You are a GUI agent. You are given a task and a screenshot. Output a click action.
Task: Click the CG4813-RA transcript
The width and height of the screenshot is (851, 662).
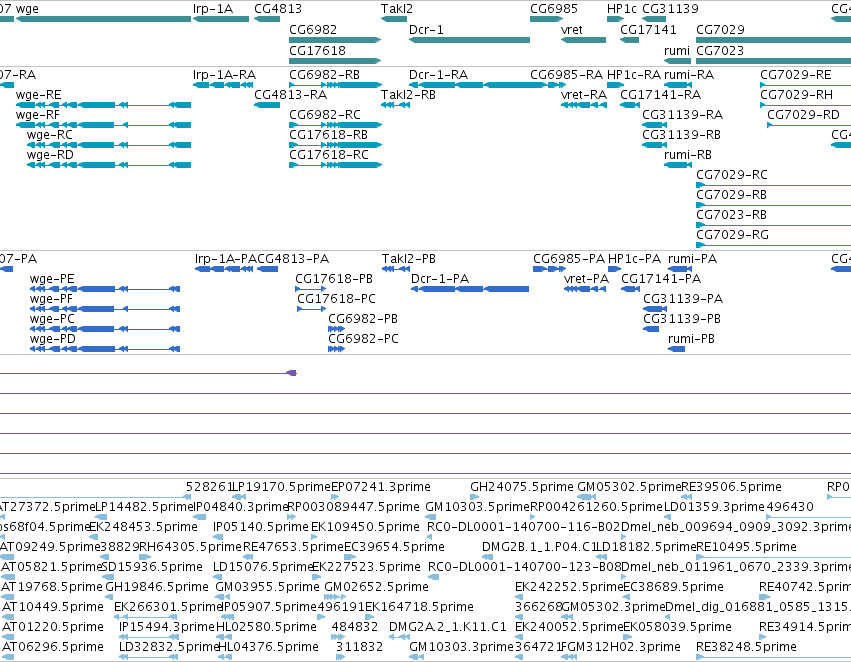click(267, 105)
